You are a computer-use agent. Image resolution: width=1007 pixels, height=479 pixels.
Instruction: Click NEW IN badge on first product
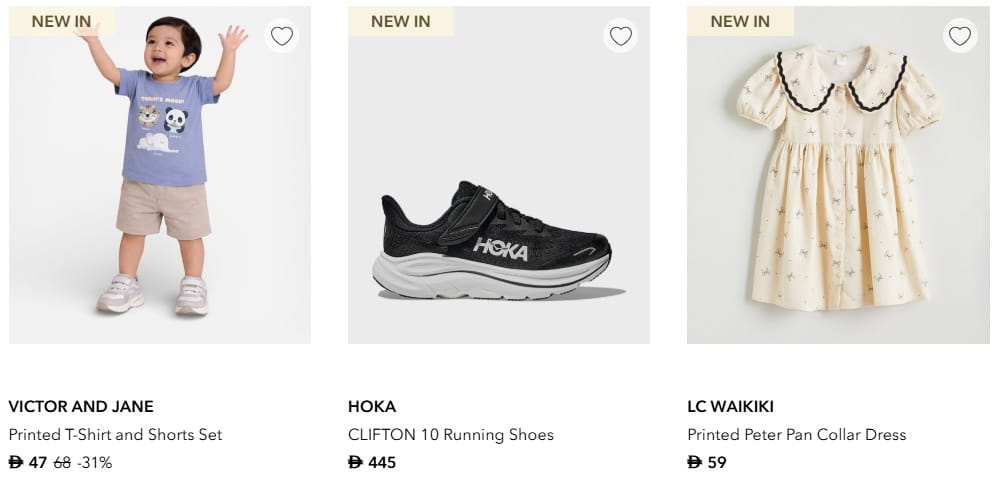(61, 21)
